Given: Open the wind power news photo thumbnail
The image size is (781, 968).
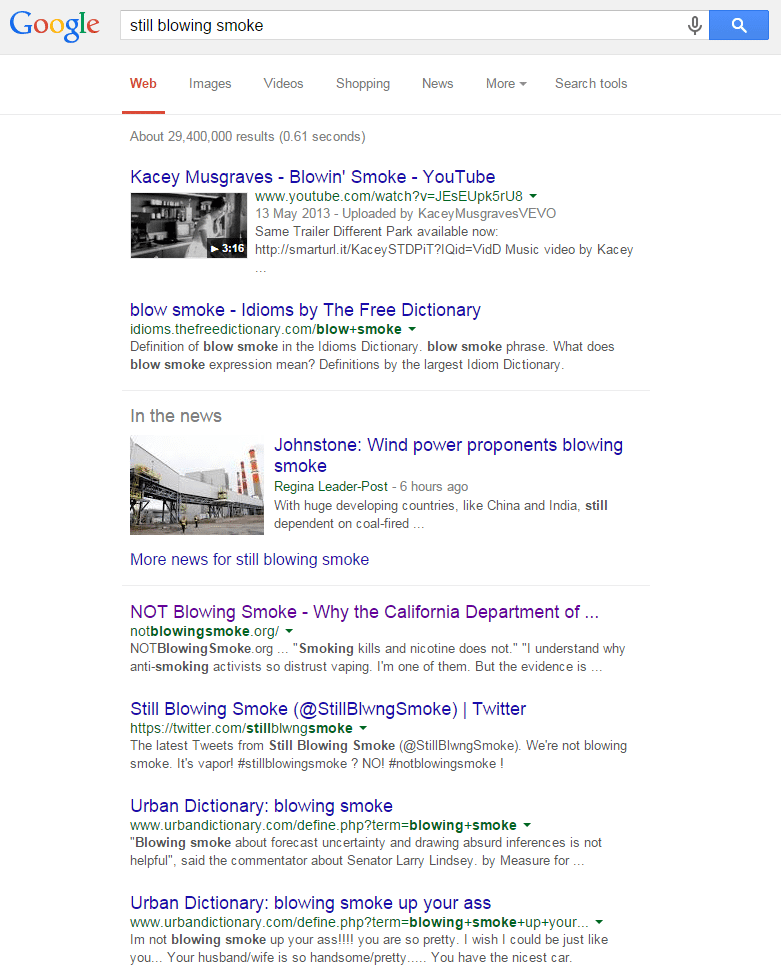Looking at the screenshot, I should coord(197,485).
